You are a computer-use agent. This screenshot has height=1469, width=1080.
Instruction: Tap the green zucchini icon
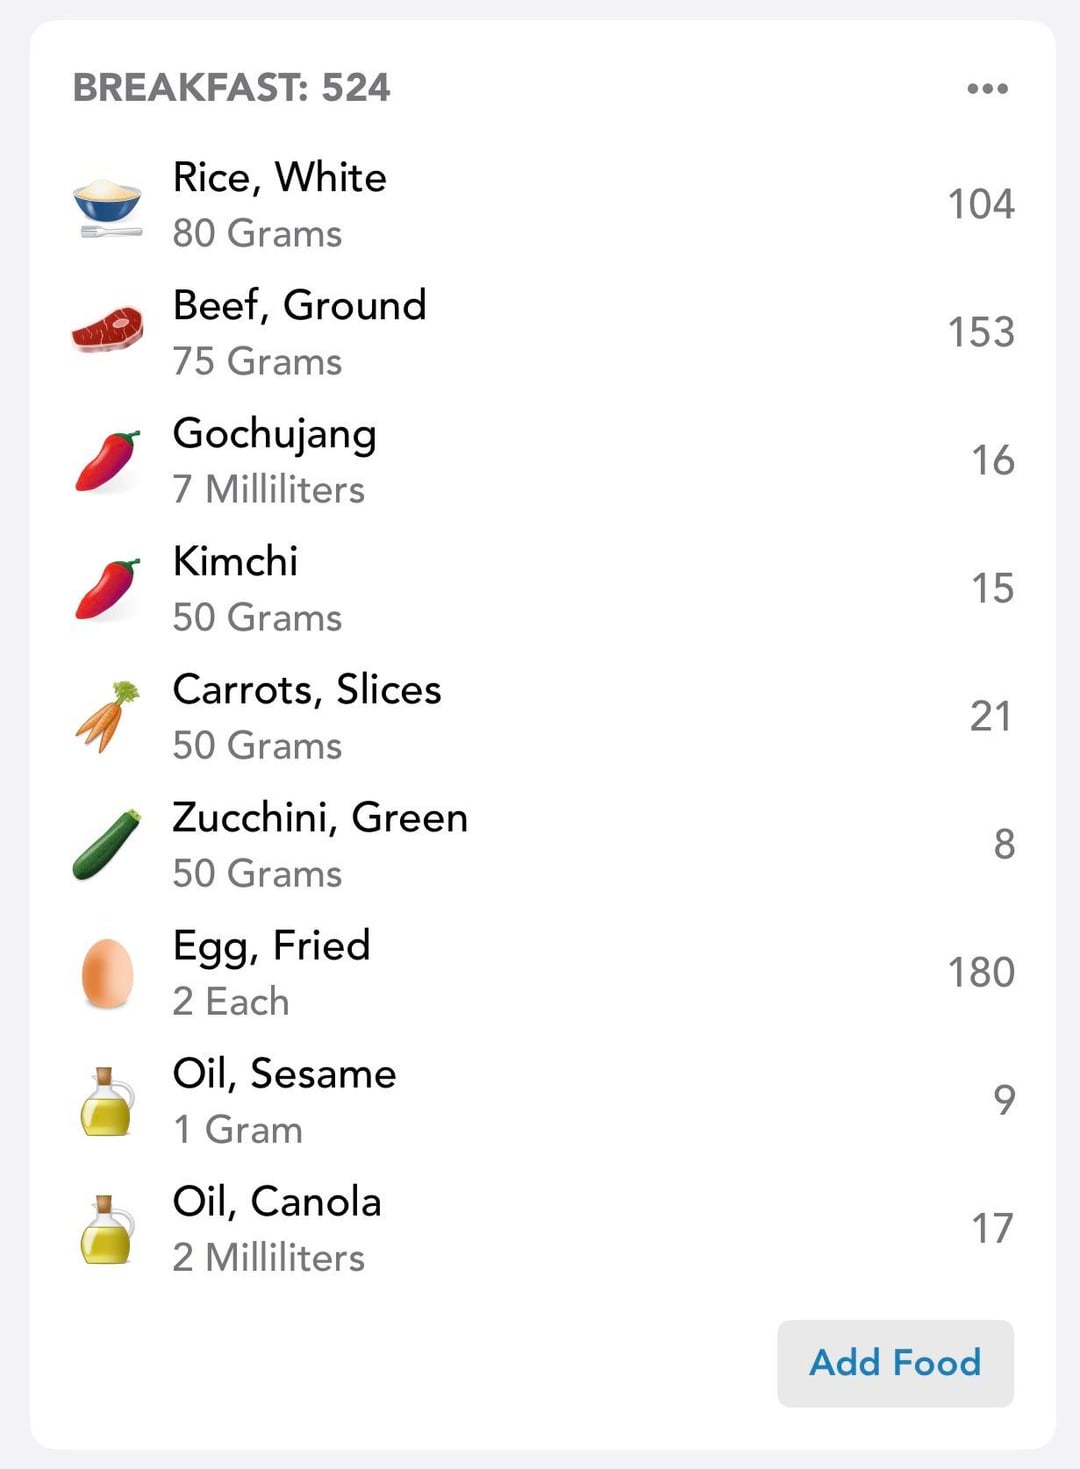[x=108, y=845]
